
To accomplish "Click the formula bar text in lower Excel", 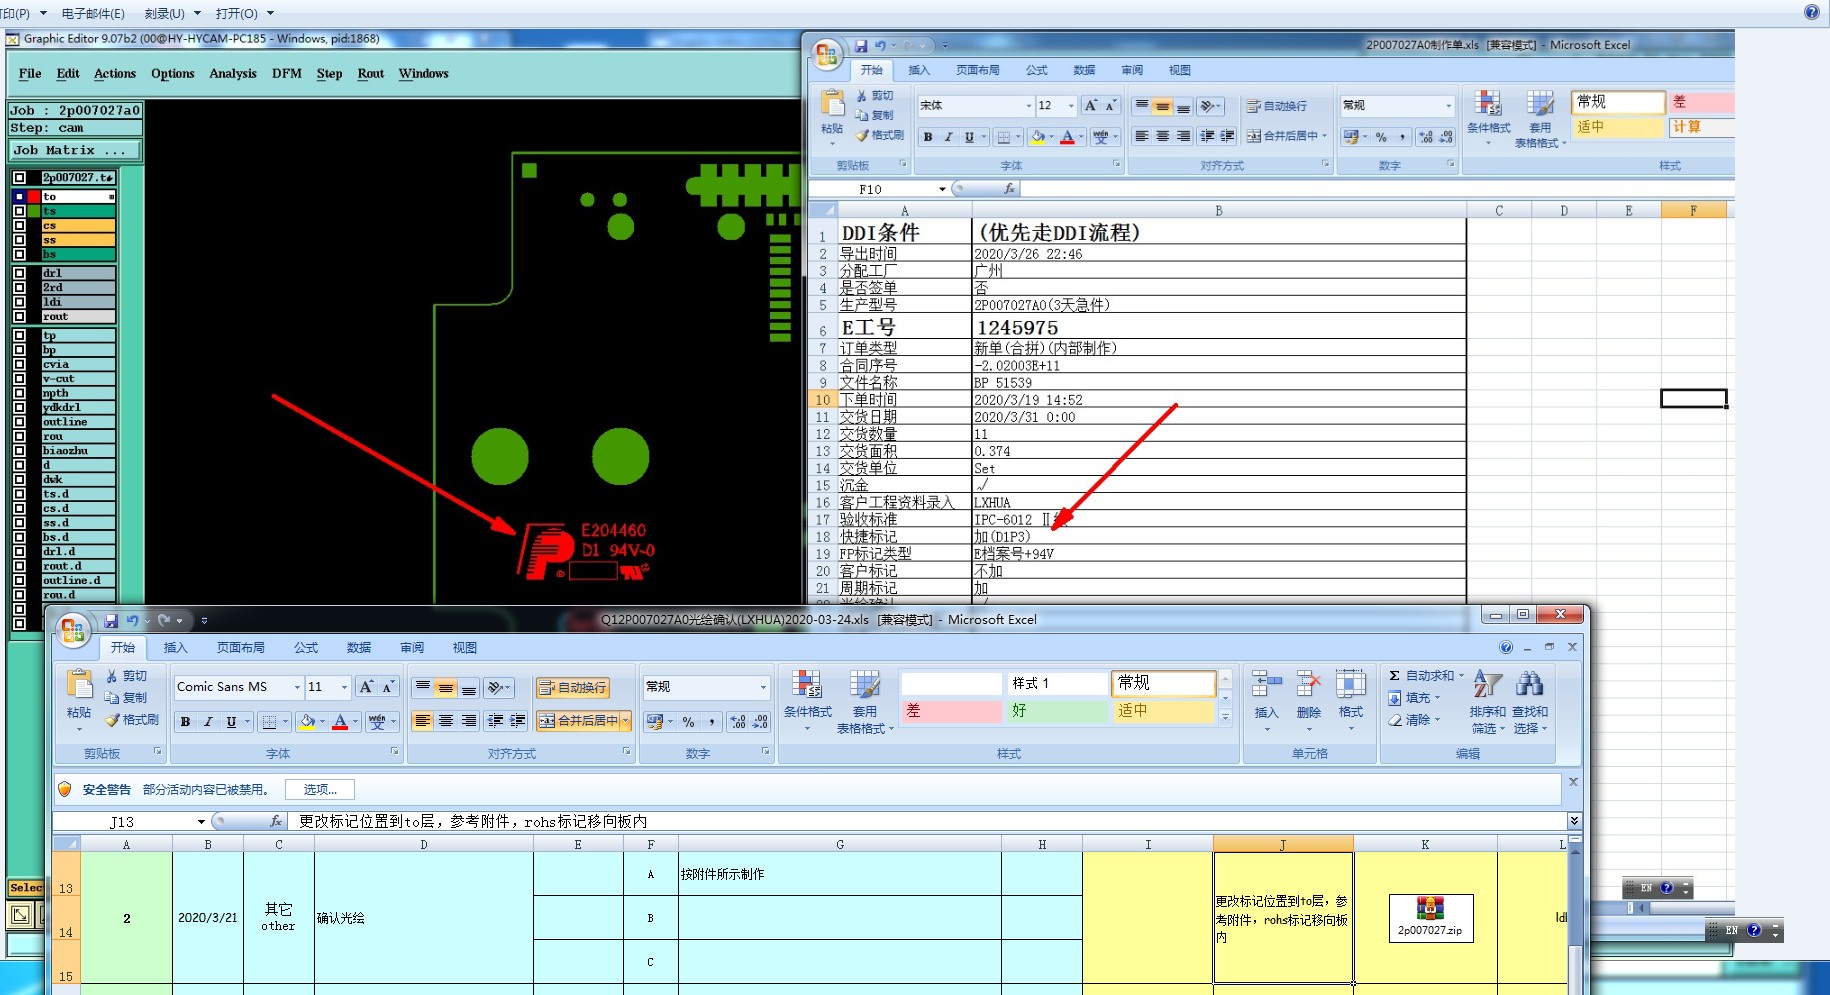I will [x=473, y=822].
